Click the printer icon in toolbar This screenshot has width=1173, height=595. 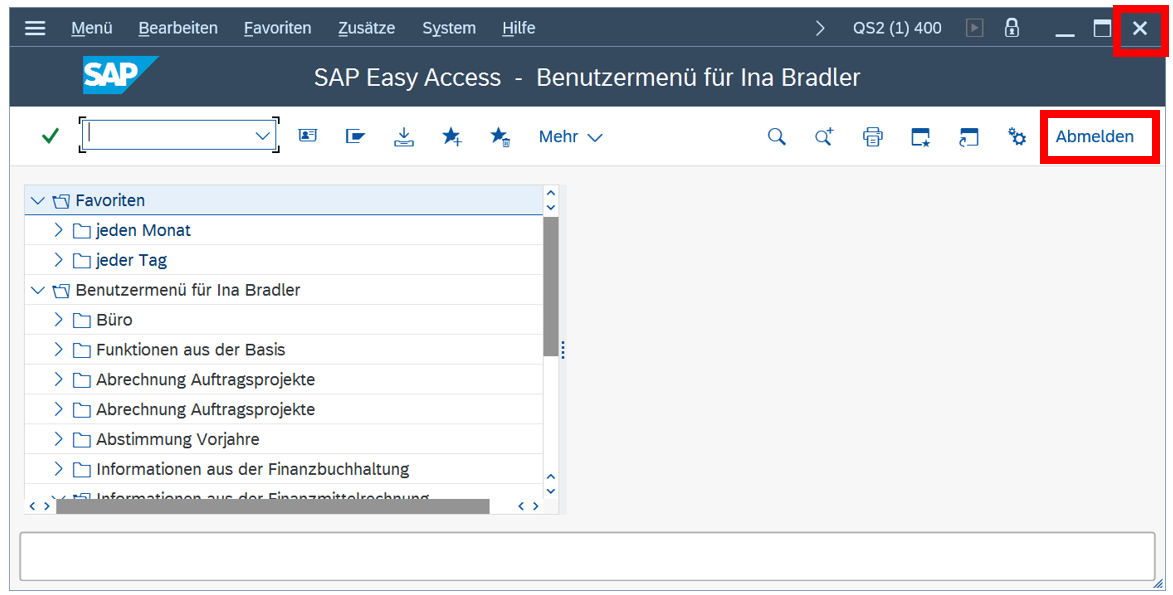(x=873, y=137)
